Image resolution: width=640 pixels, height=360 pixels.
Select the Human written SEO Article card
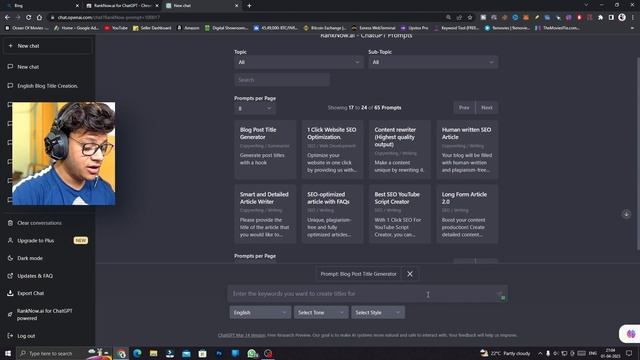[x=467, y=149]
